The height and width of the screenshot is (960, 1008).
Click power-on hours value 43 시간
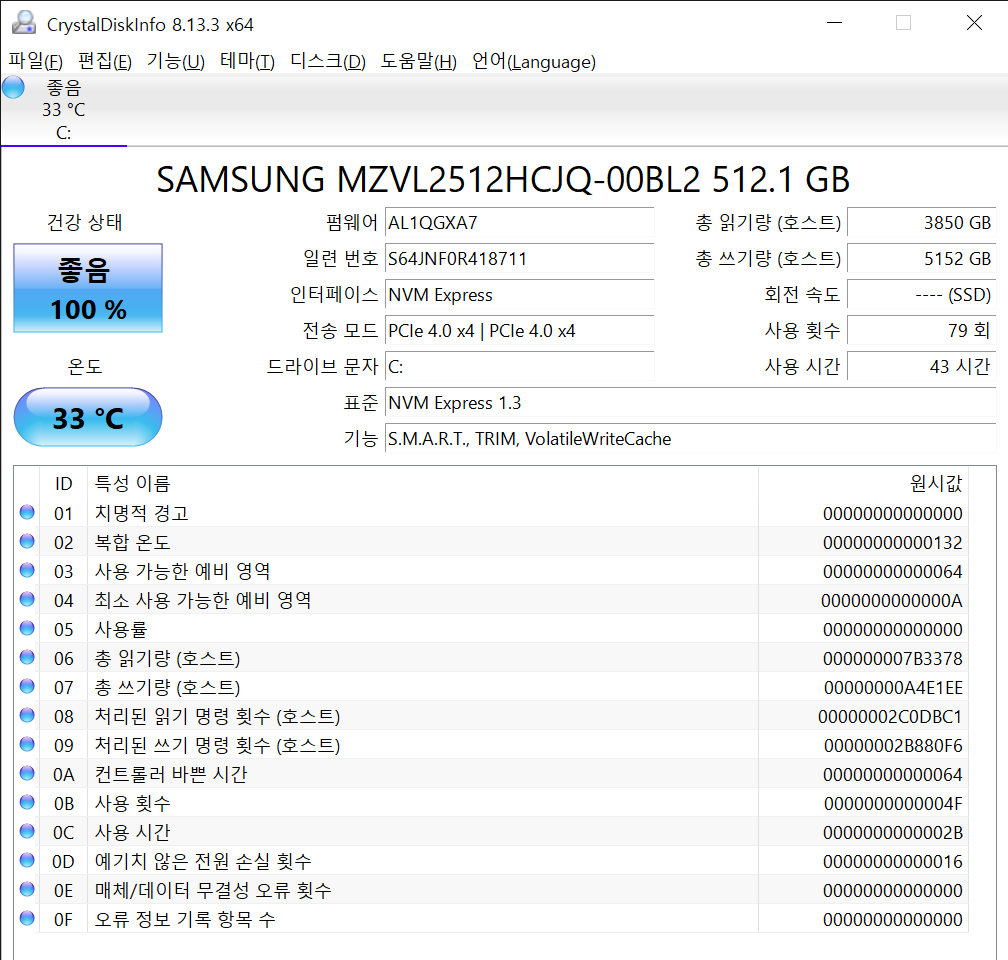click(x=922, y=367)
